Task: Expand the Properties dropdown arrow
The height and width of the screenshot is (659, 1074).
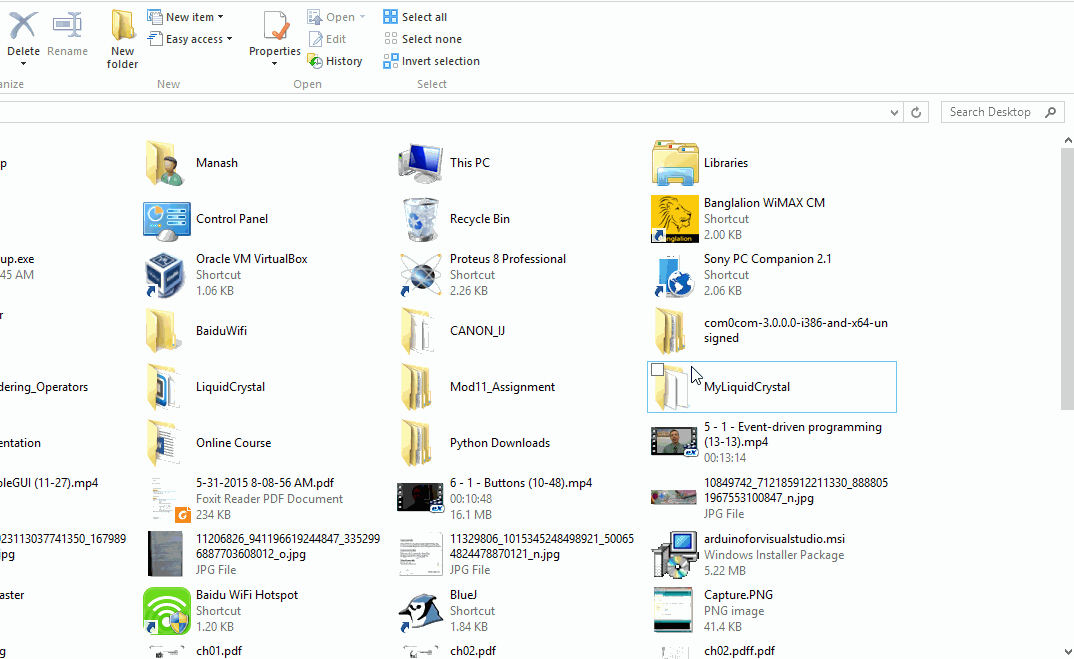Action: (275, 64)
